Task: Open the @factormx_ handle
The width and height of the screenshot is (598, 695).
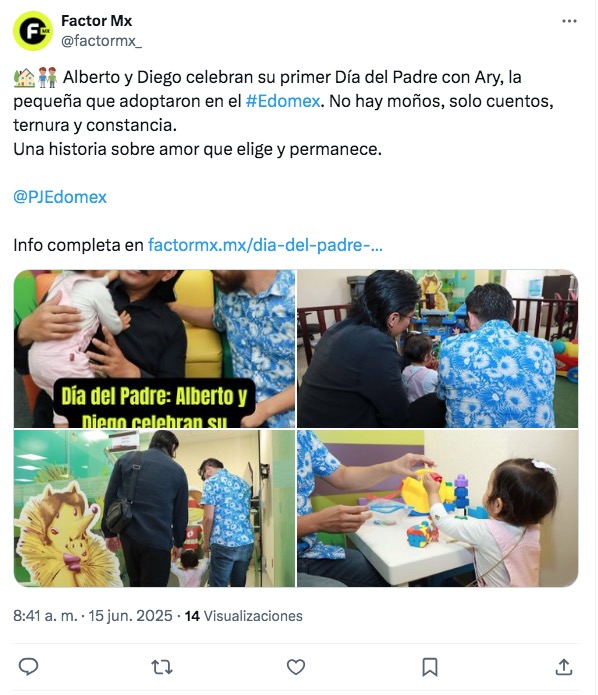Action: [x=102, y=41]
